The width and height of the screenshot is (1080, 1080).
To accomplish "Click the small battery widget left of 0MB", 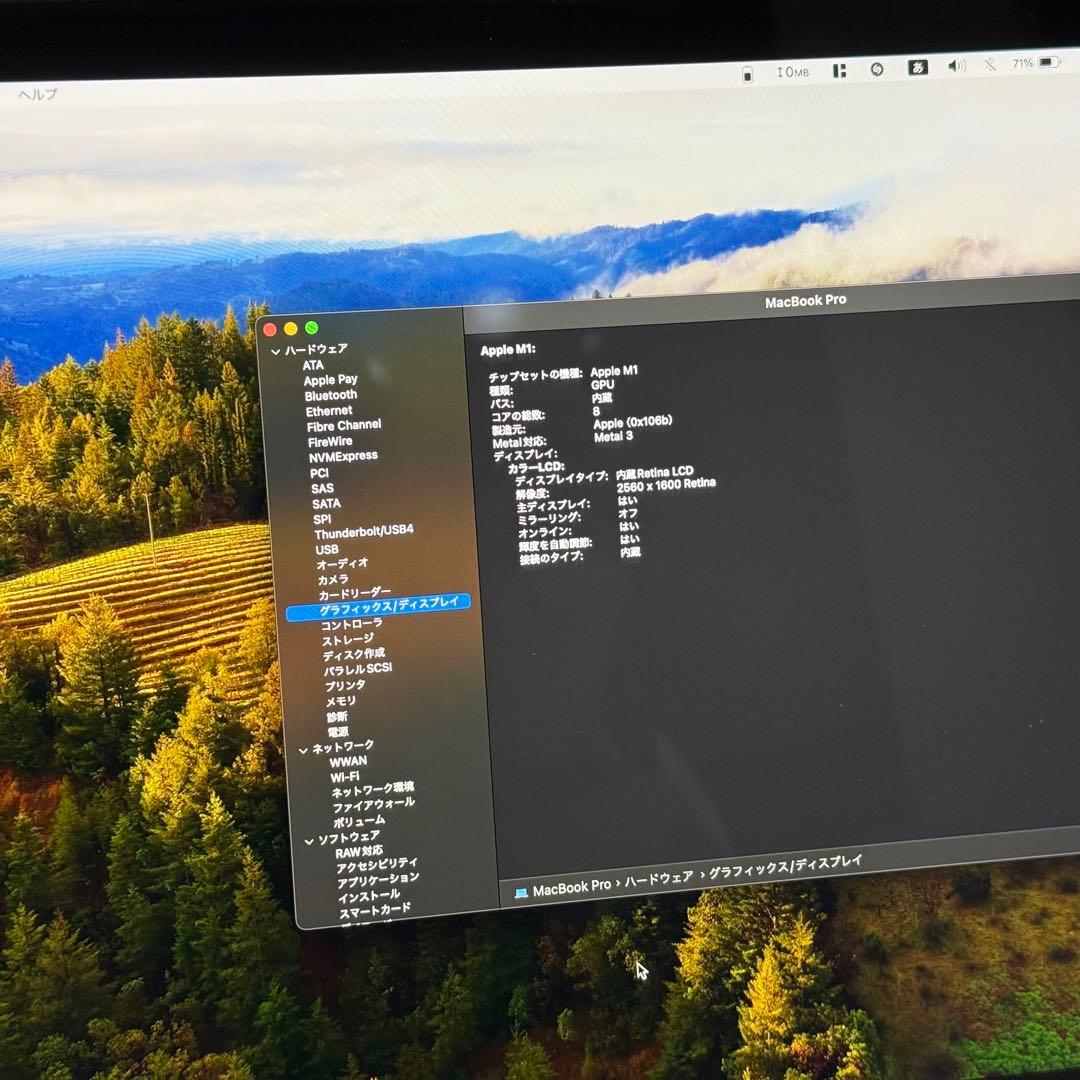I will pyautogui.click(x=747, y=74).
